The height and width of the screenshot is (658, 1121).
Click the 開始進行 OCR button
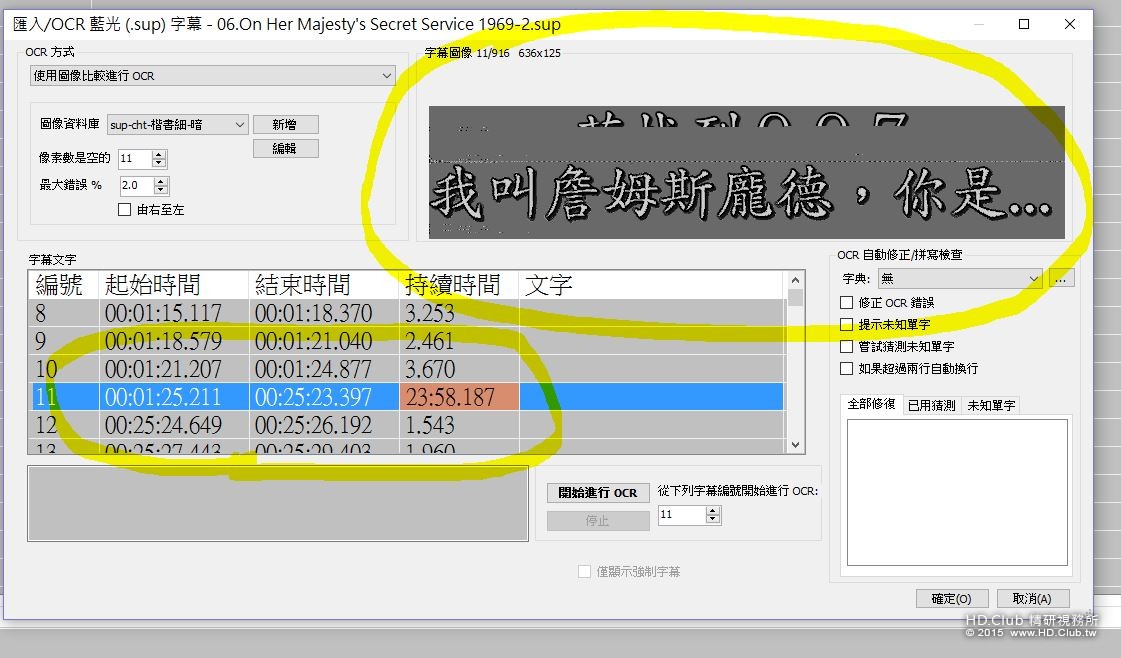pos(597,492)
